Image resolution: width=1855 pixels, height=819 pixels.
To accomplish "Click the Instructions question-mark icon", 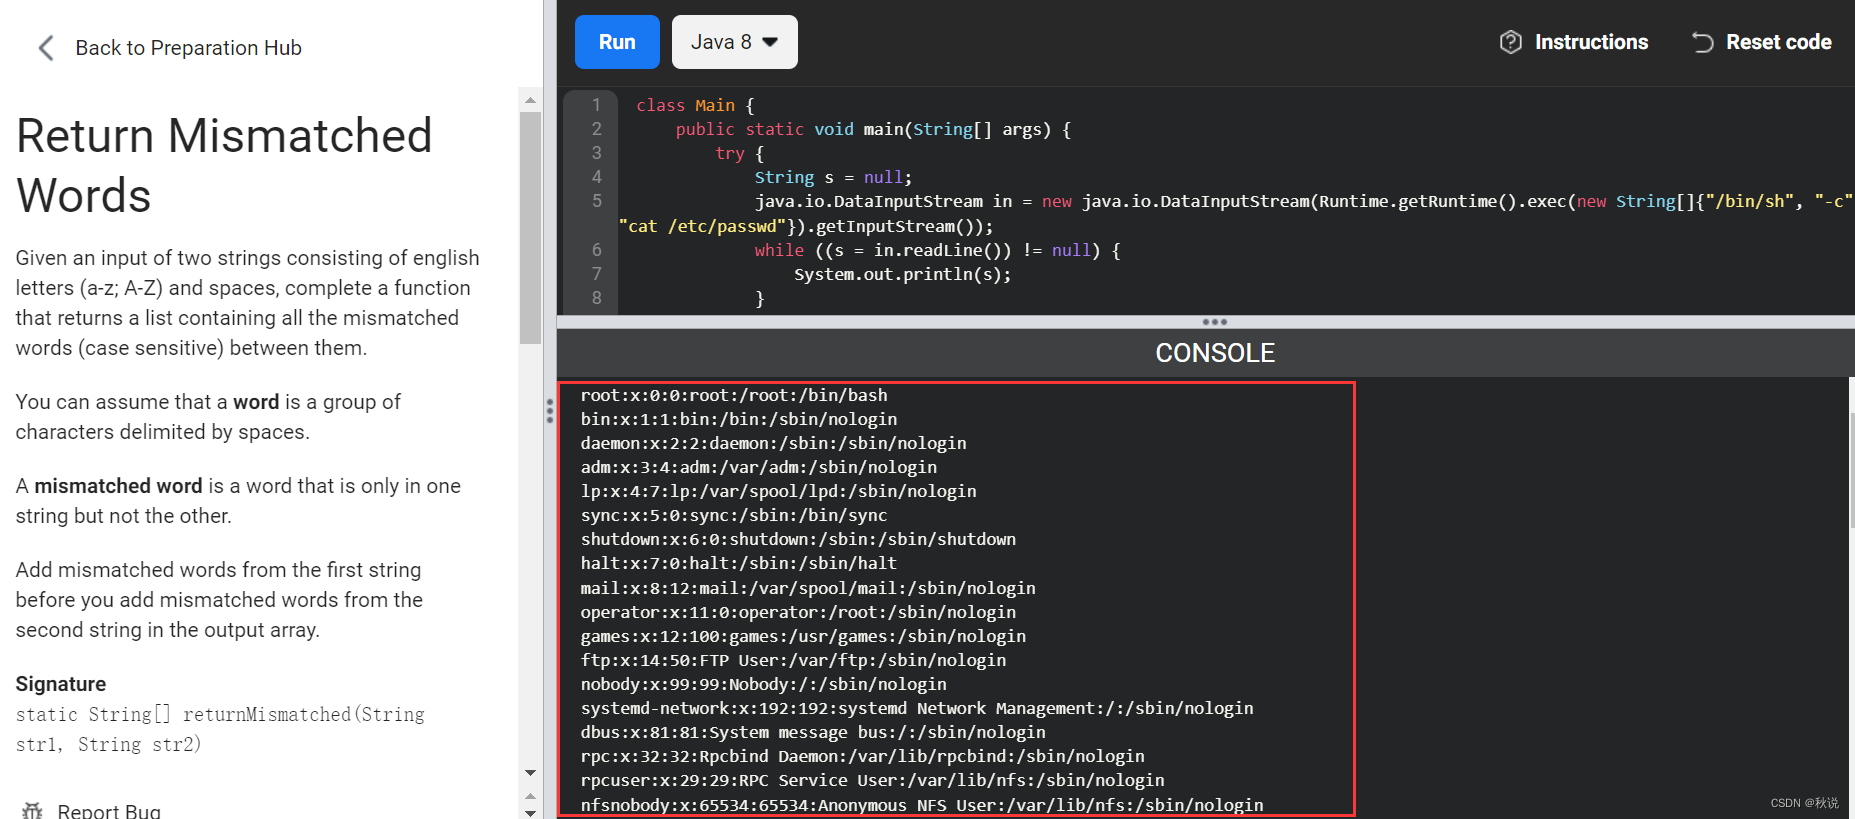I will coord(1510,42).
